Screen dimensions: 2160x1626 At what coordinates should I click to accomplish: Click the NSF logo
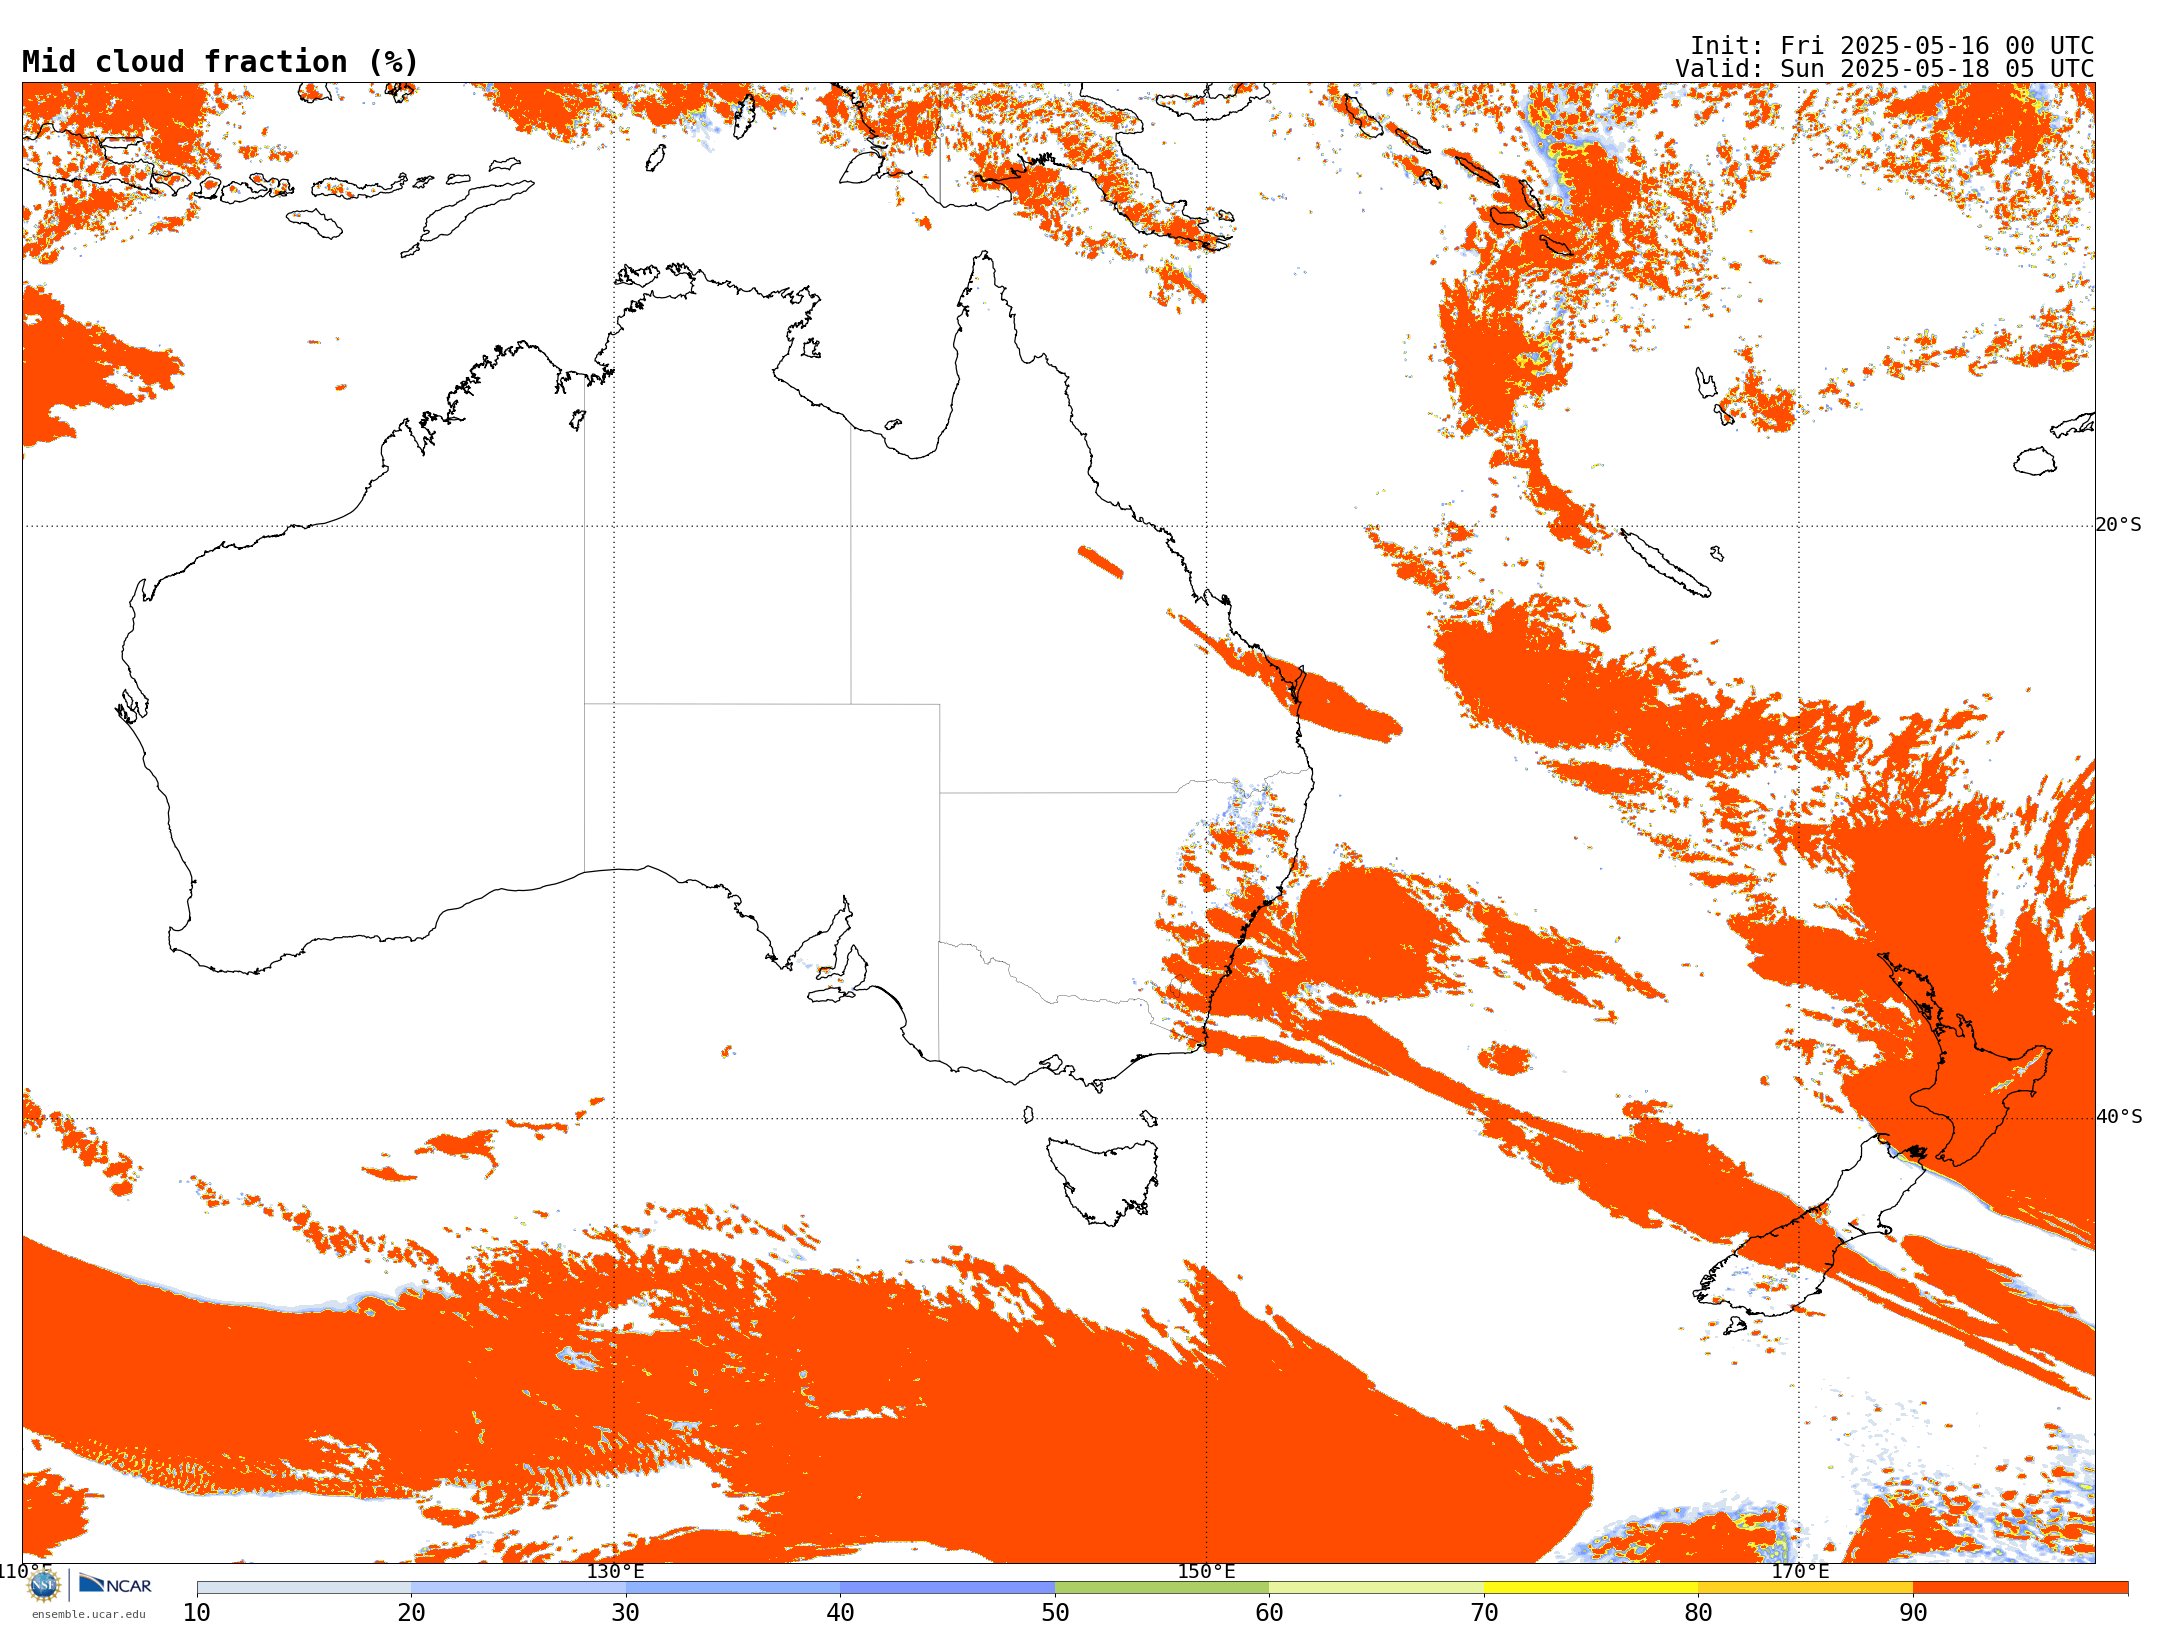pyautogui.click(x=44, y=1584)
